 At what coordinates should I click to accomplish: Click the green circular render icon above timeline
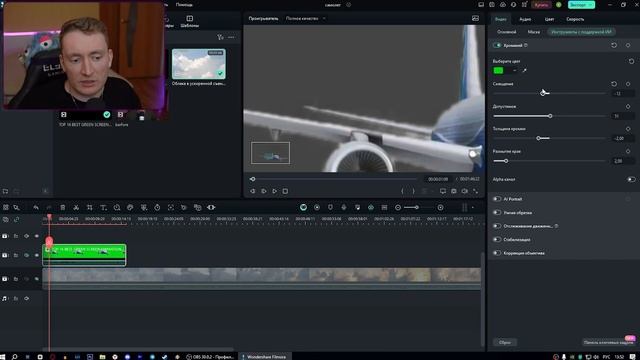pos(303,207)
